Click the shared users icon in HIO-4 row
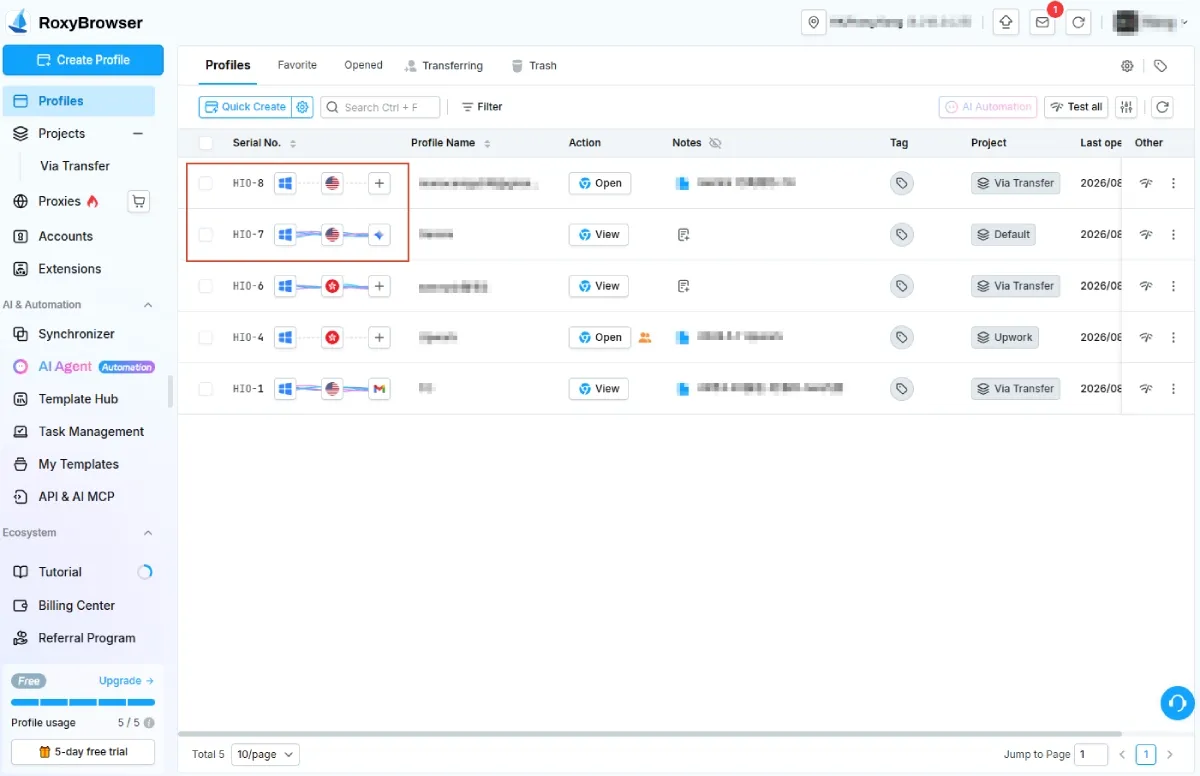 (x=645, y=338)
